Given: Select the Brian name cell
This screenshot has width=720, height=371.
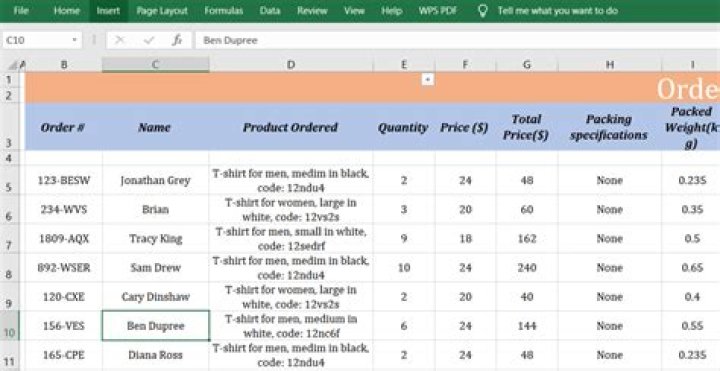Looking at the screenshot, I should click(x=155, y=209).
